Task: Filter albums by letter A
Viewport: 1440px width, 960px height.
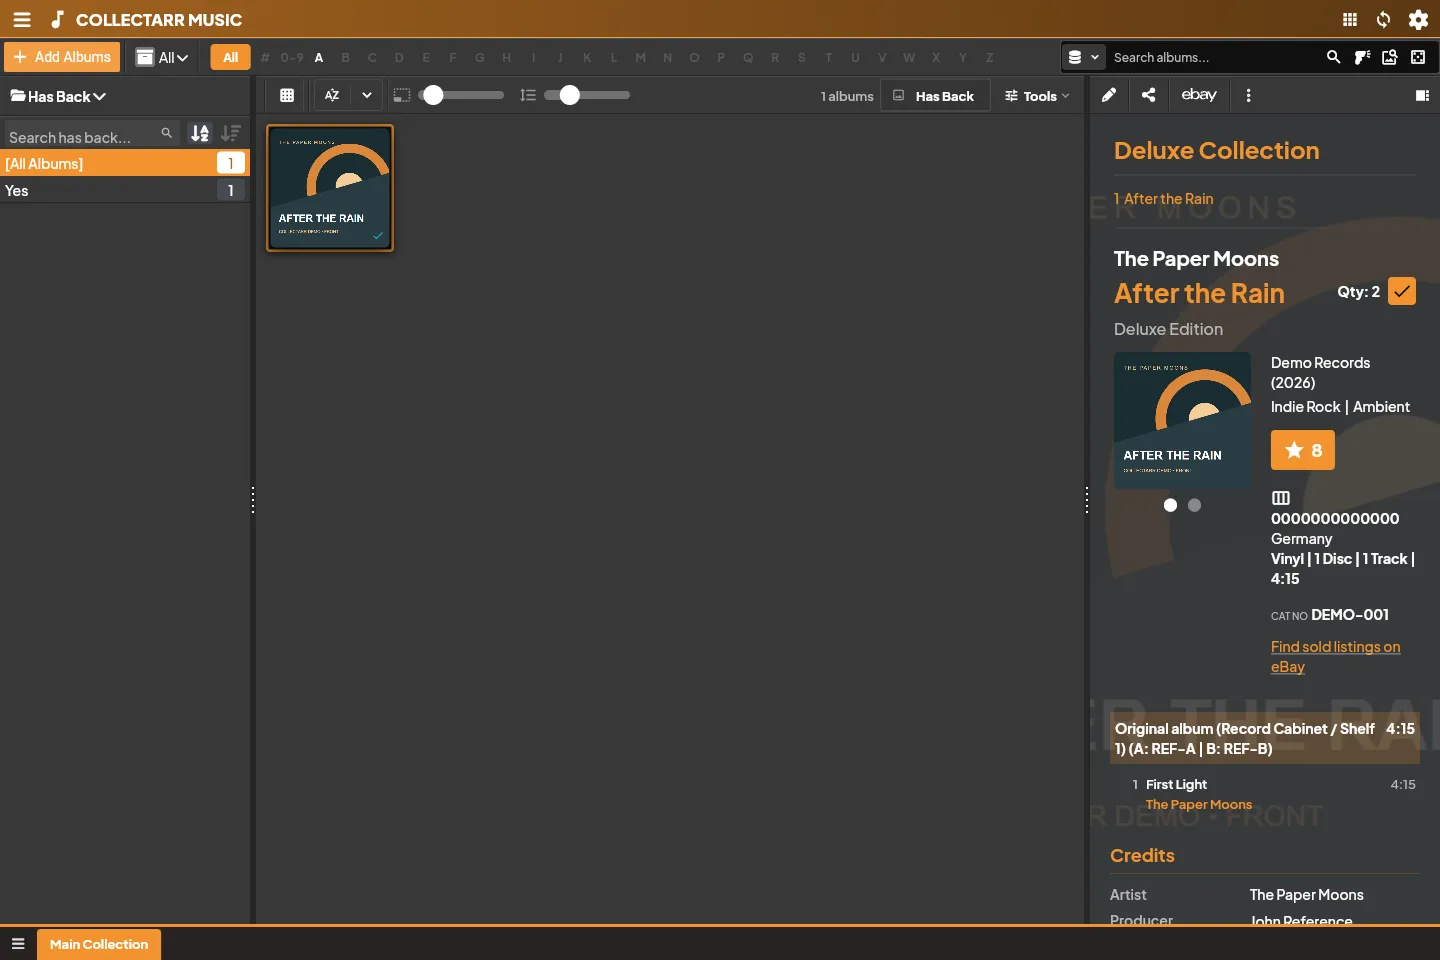Action: (x=319, y=58)
